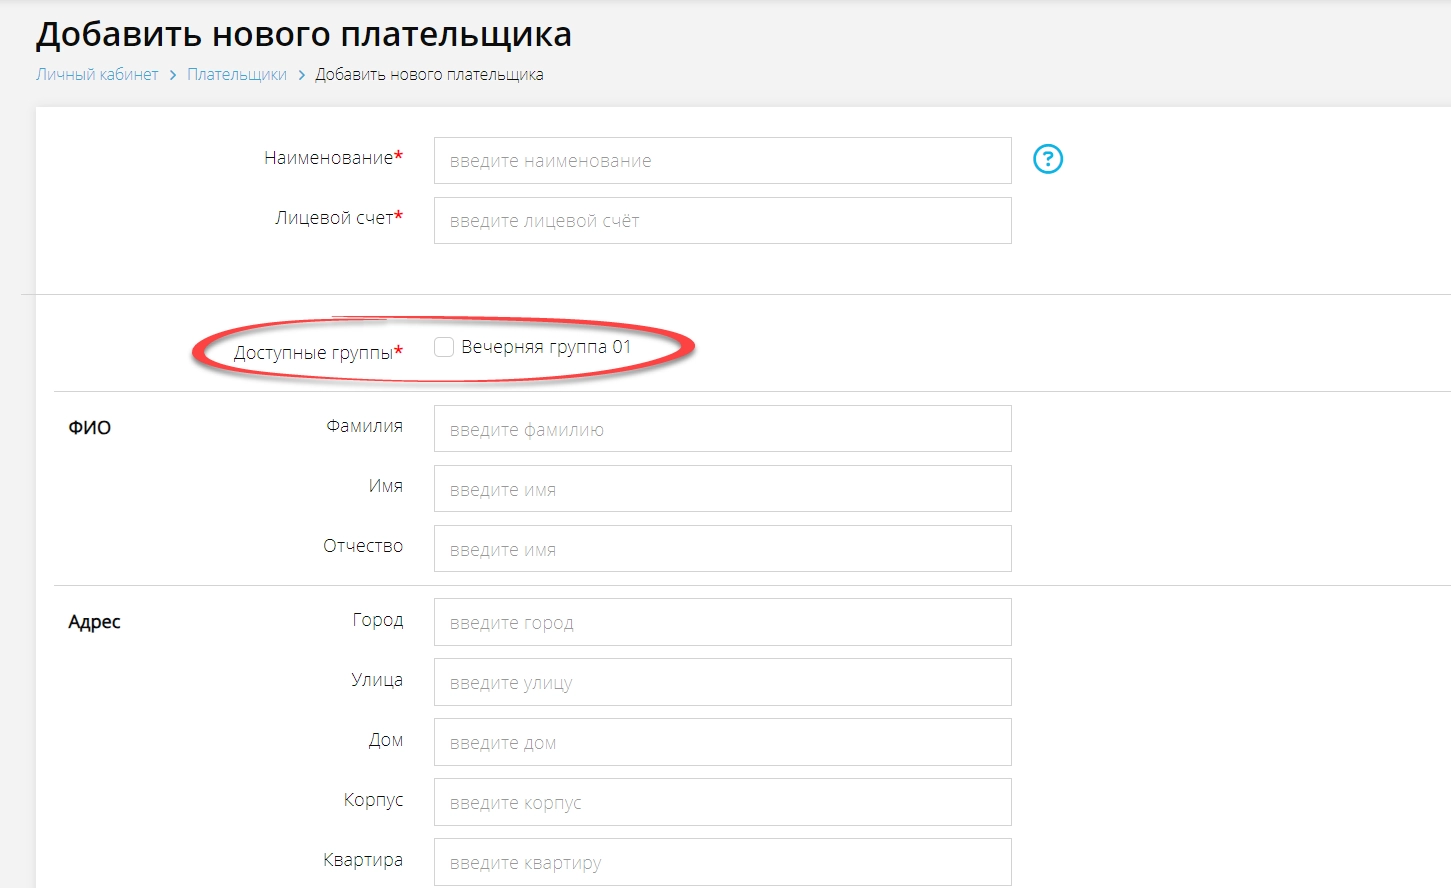The width and height of the screenshot is (1451, 888).
Task: Click the Улица field label
Action: (377, 680)
